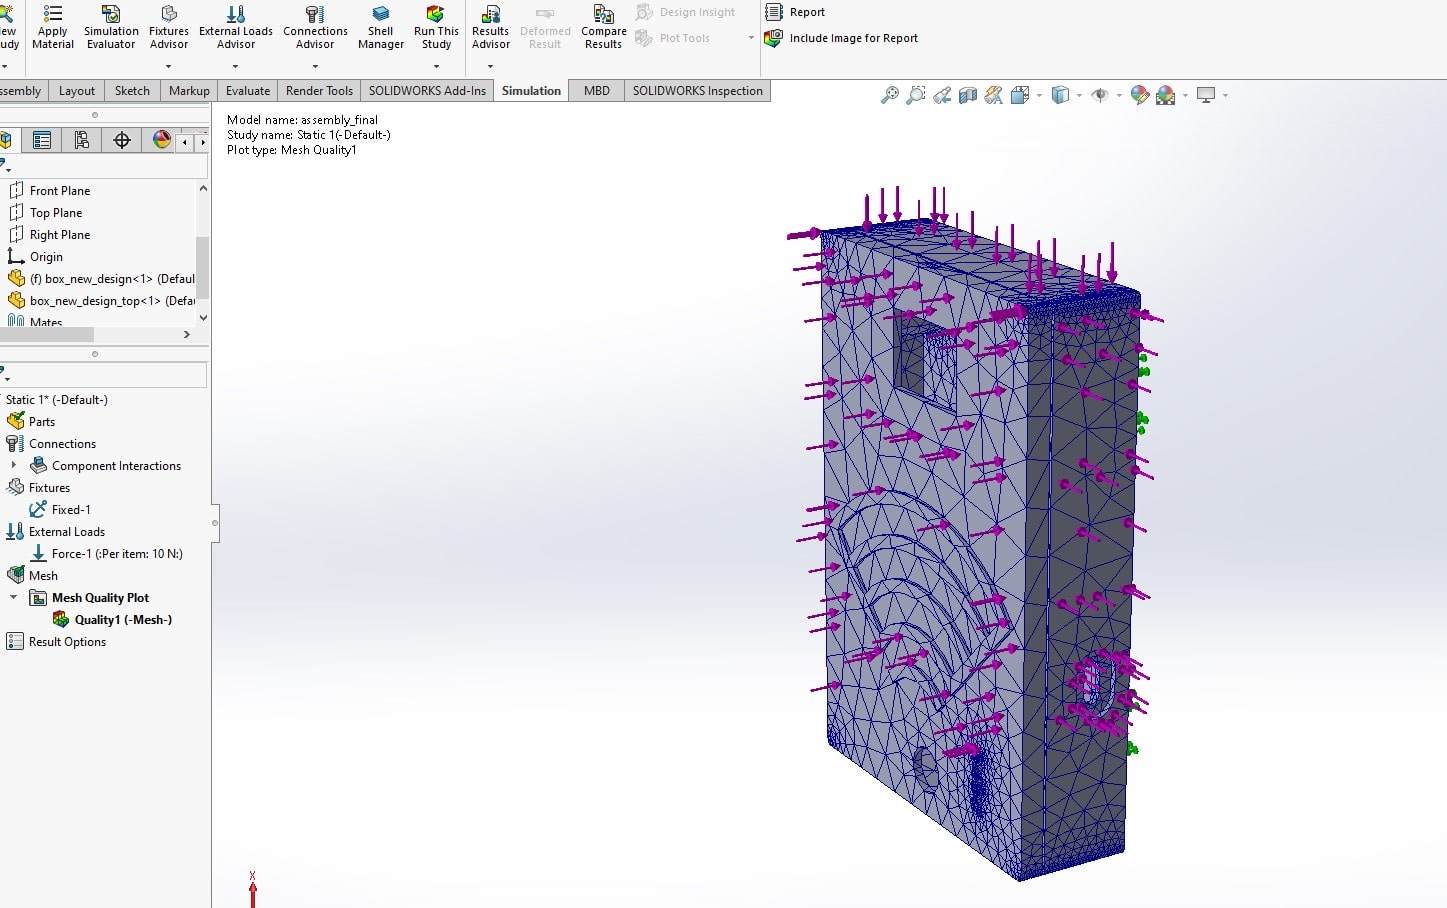Screen dimensions: 1447x908
Task: Select the DisplayManager color-wheel tab
Action: (x=160, y=140)
